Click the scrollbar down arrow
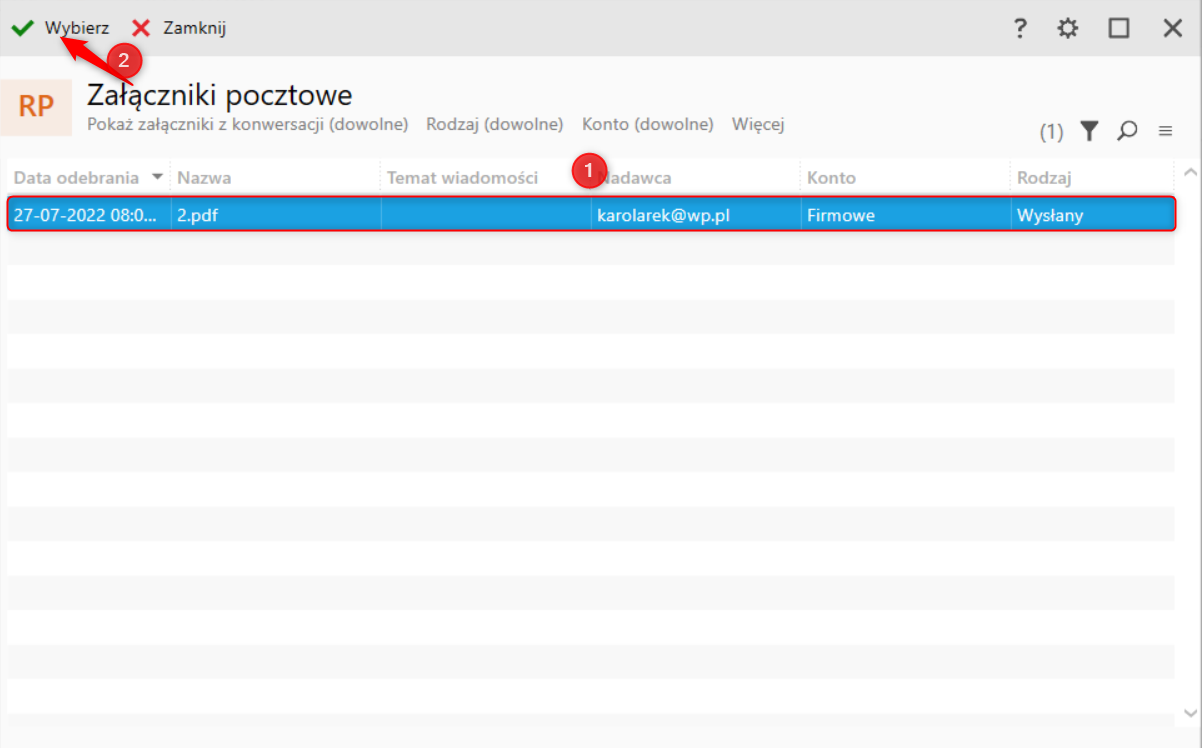 pos(1190,713)
